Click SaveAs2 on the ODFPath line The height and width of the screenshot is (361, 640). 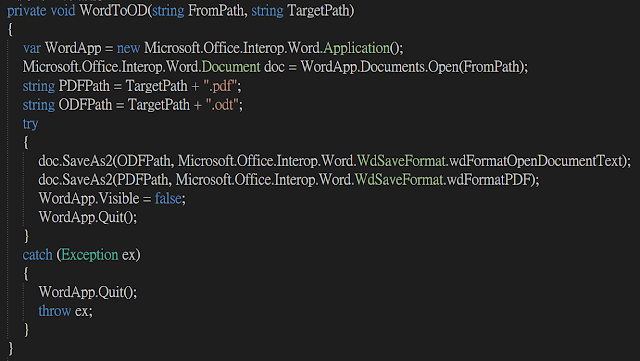click(87, 161)
